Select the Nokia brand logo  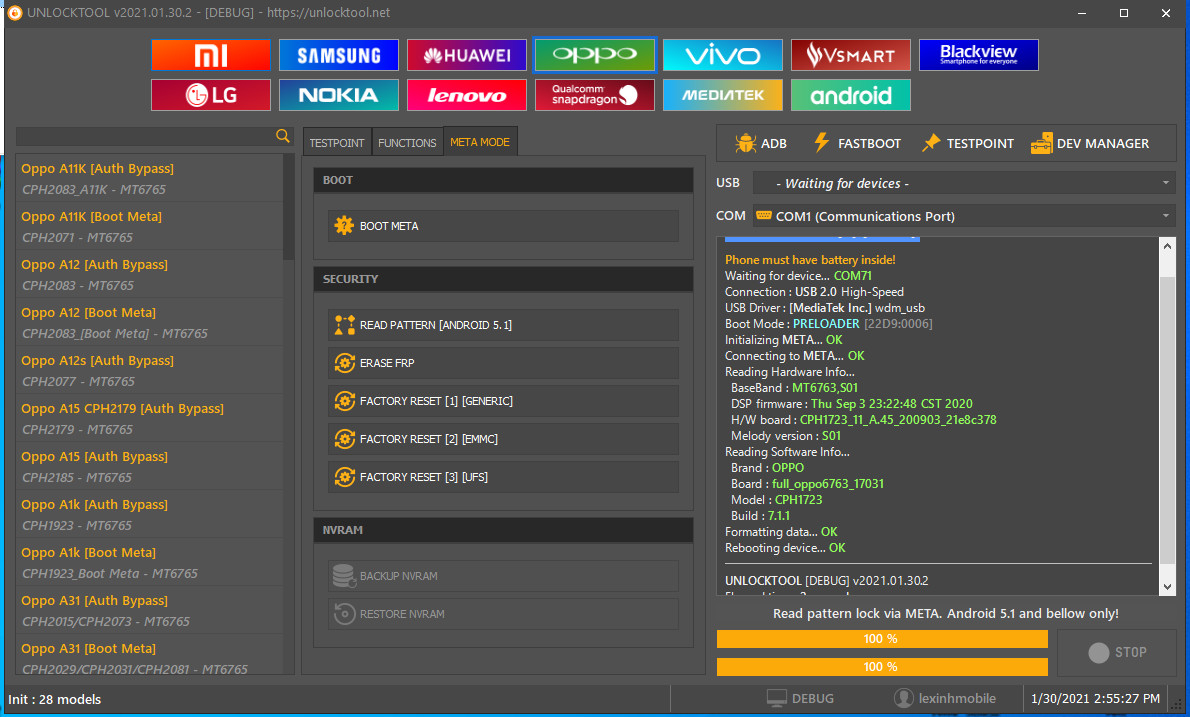pyautogui.click(x=338, y=95)
